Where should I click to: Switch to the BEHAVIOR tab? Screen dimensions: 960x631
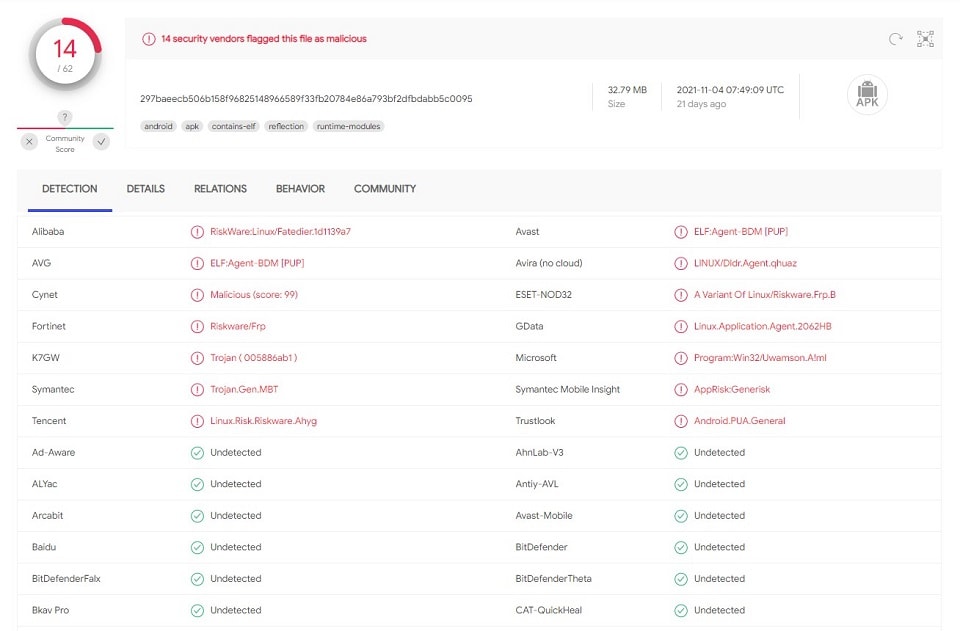click(300, 189)
